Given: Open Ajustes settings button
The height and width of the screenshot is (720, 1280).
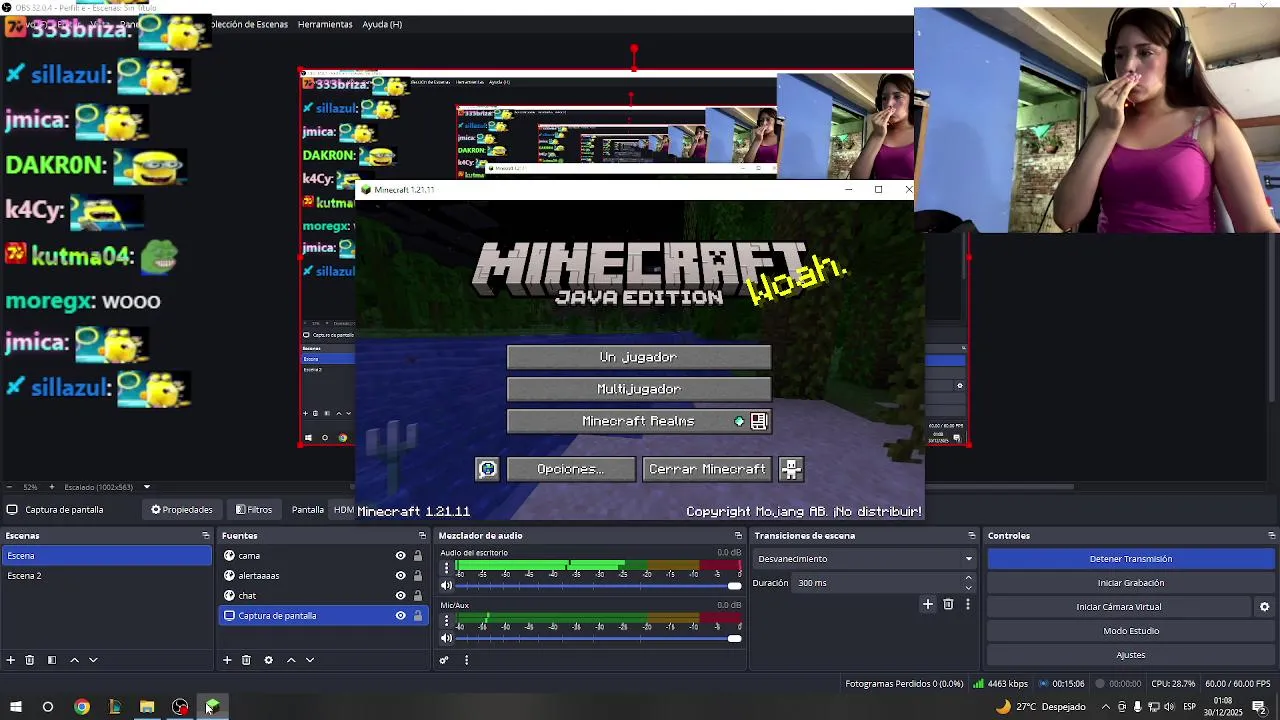Looking at the screenshot, I should pos(1131,655).
